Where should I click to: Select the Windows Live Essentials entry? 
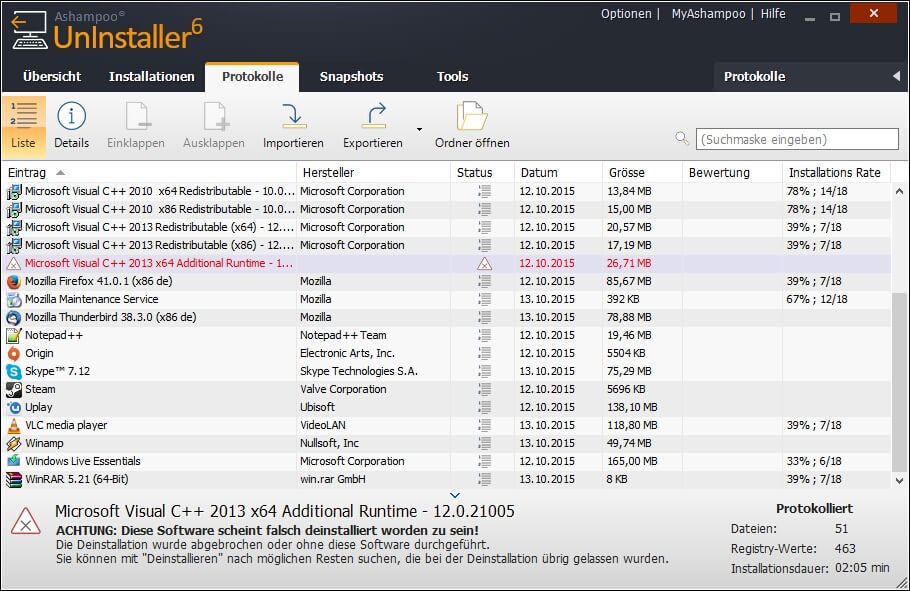click(447, 462)
